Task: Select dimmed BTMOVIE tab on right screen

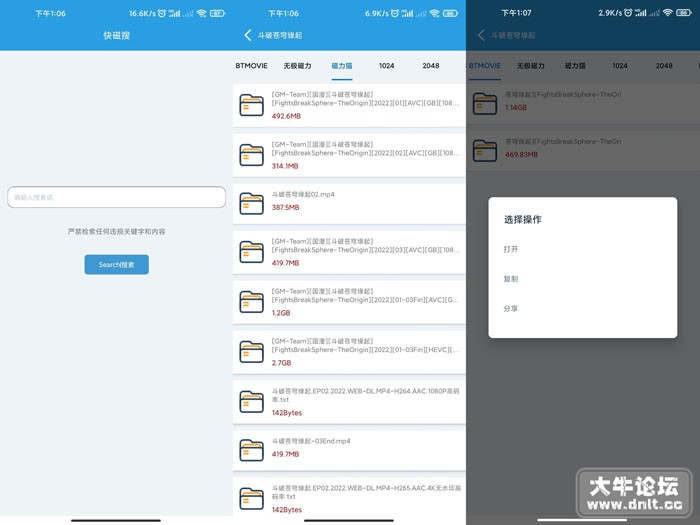Action: [x=485, y=66]
